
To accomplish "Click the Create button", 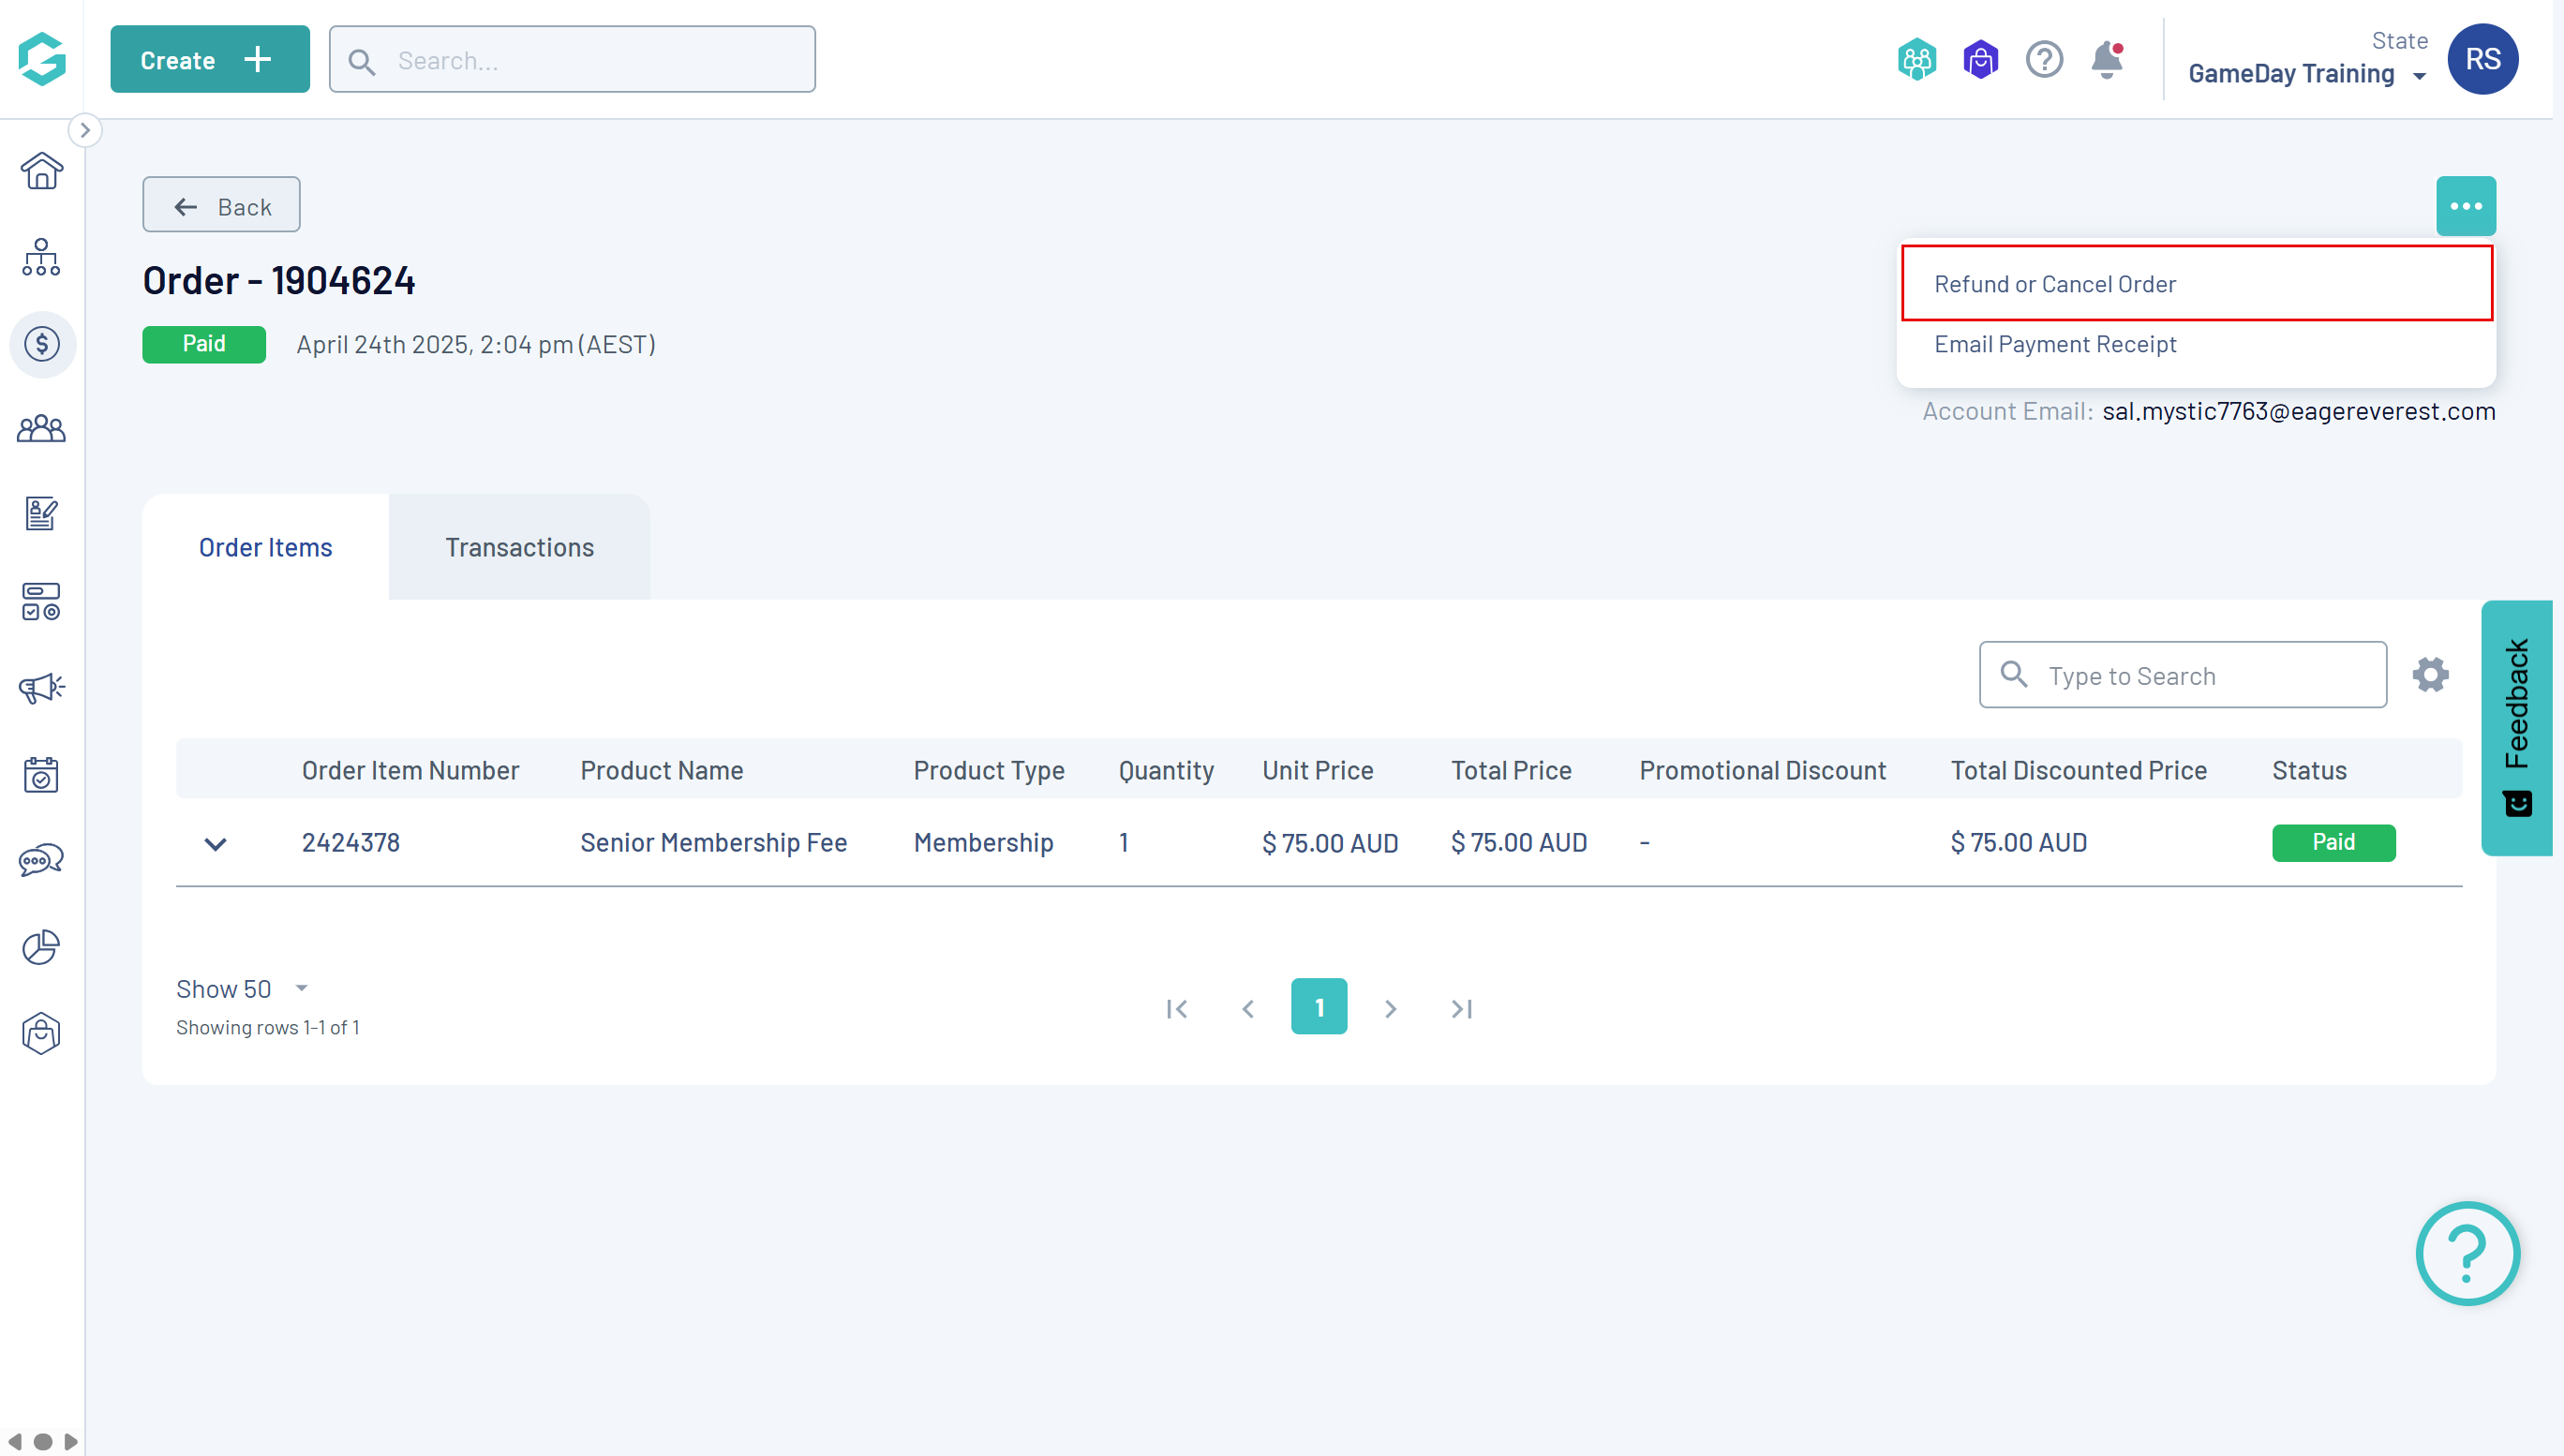I will tap(209, 60).
